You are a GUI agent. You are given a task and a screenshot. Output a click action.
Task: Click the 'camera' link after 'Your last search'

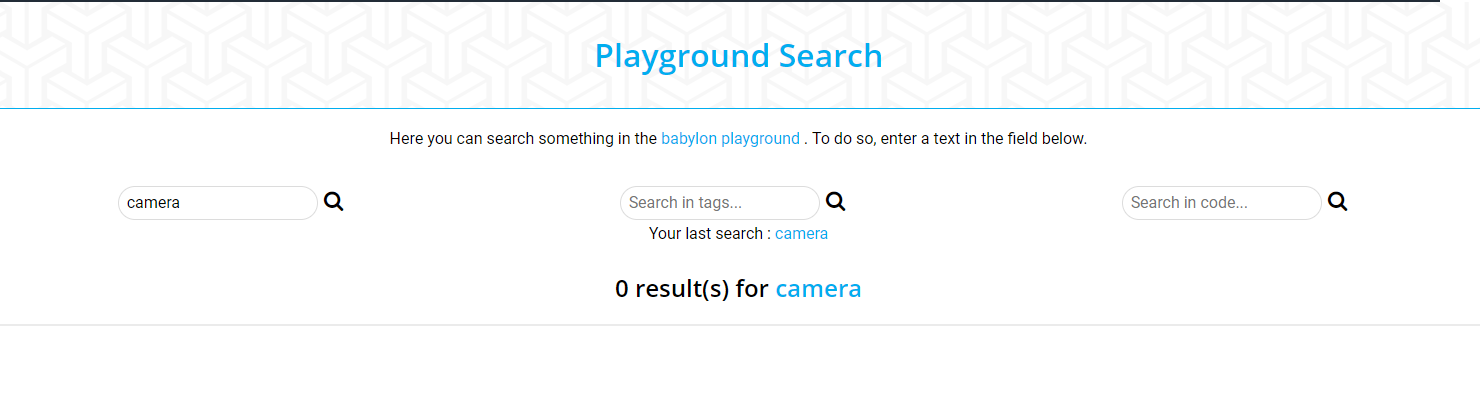click(801, 233)
